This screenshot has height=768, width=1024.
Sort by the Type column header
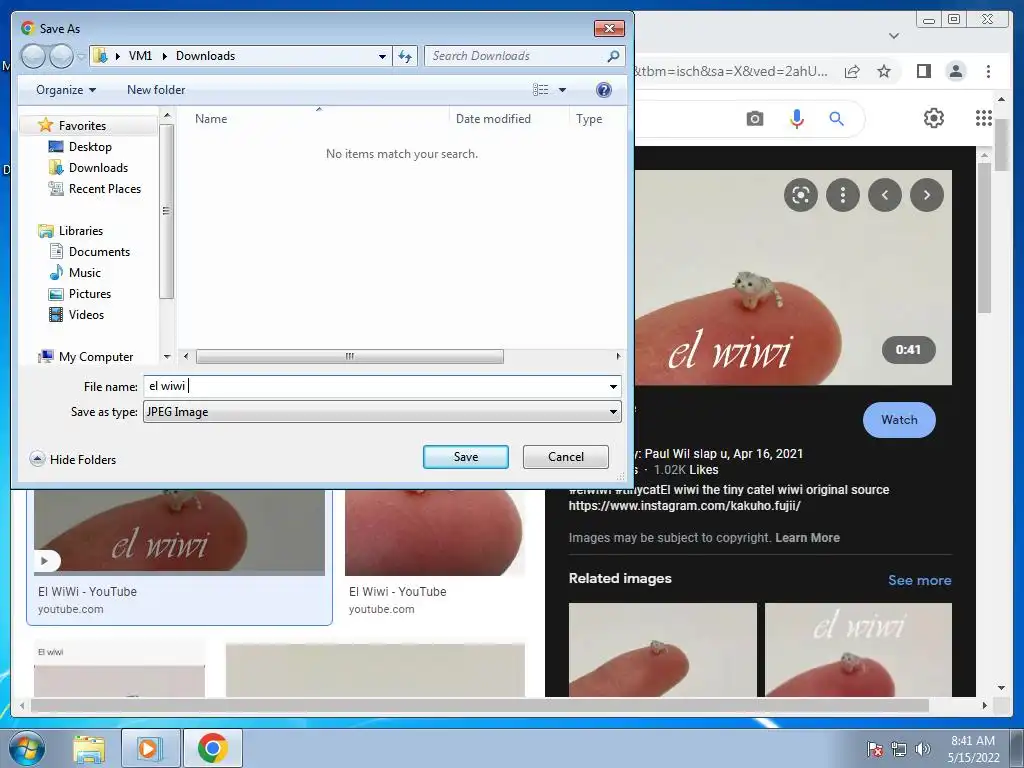click(589, 119)
